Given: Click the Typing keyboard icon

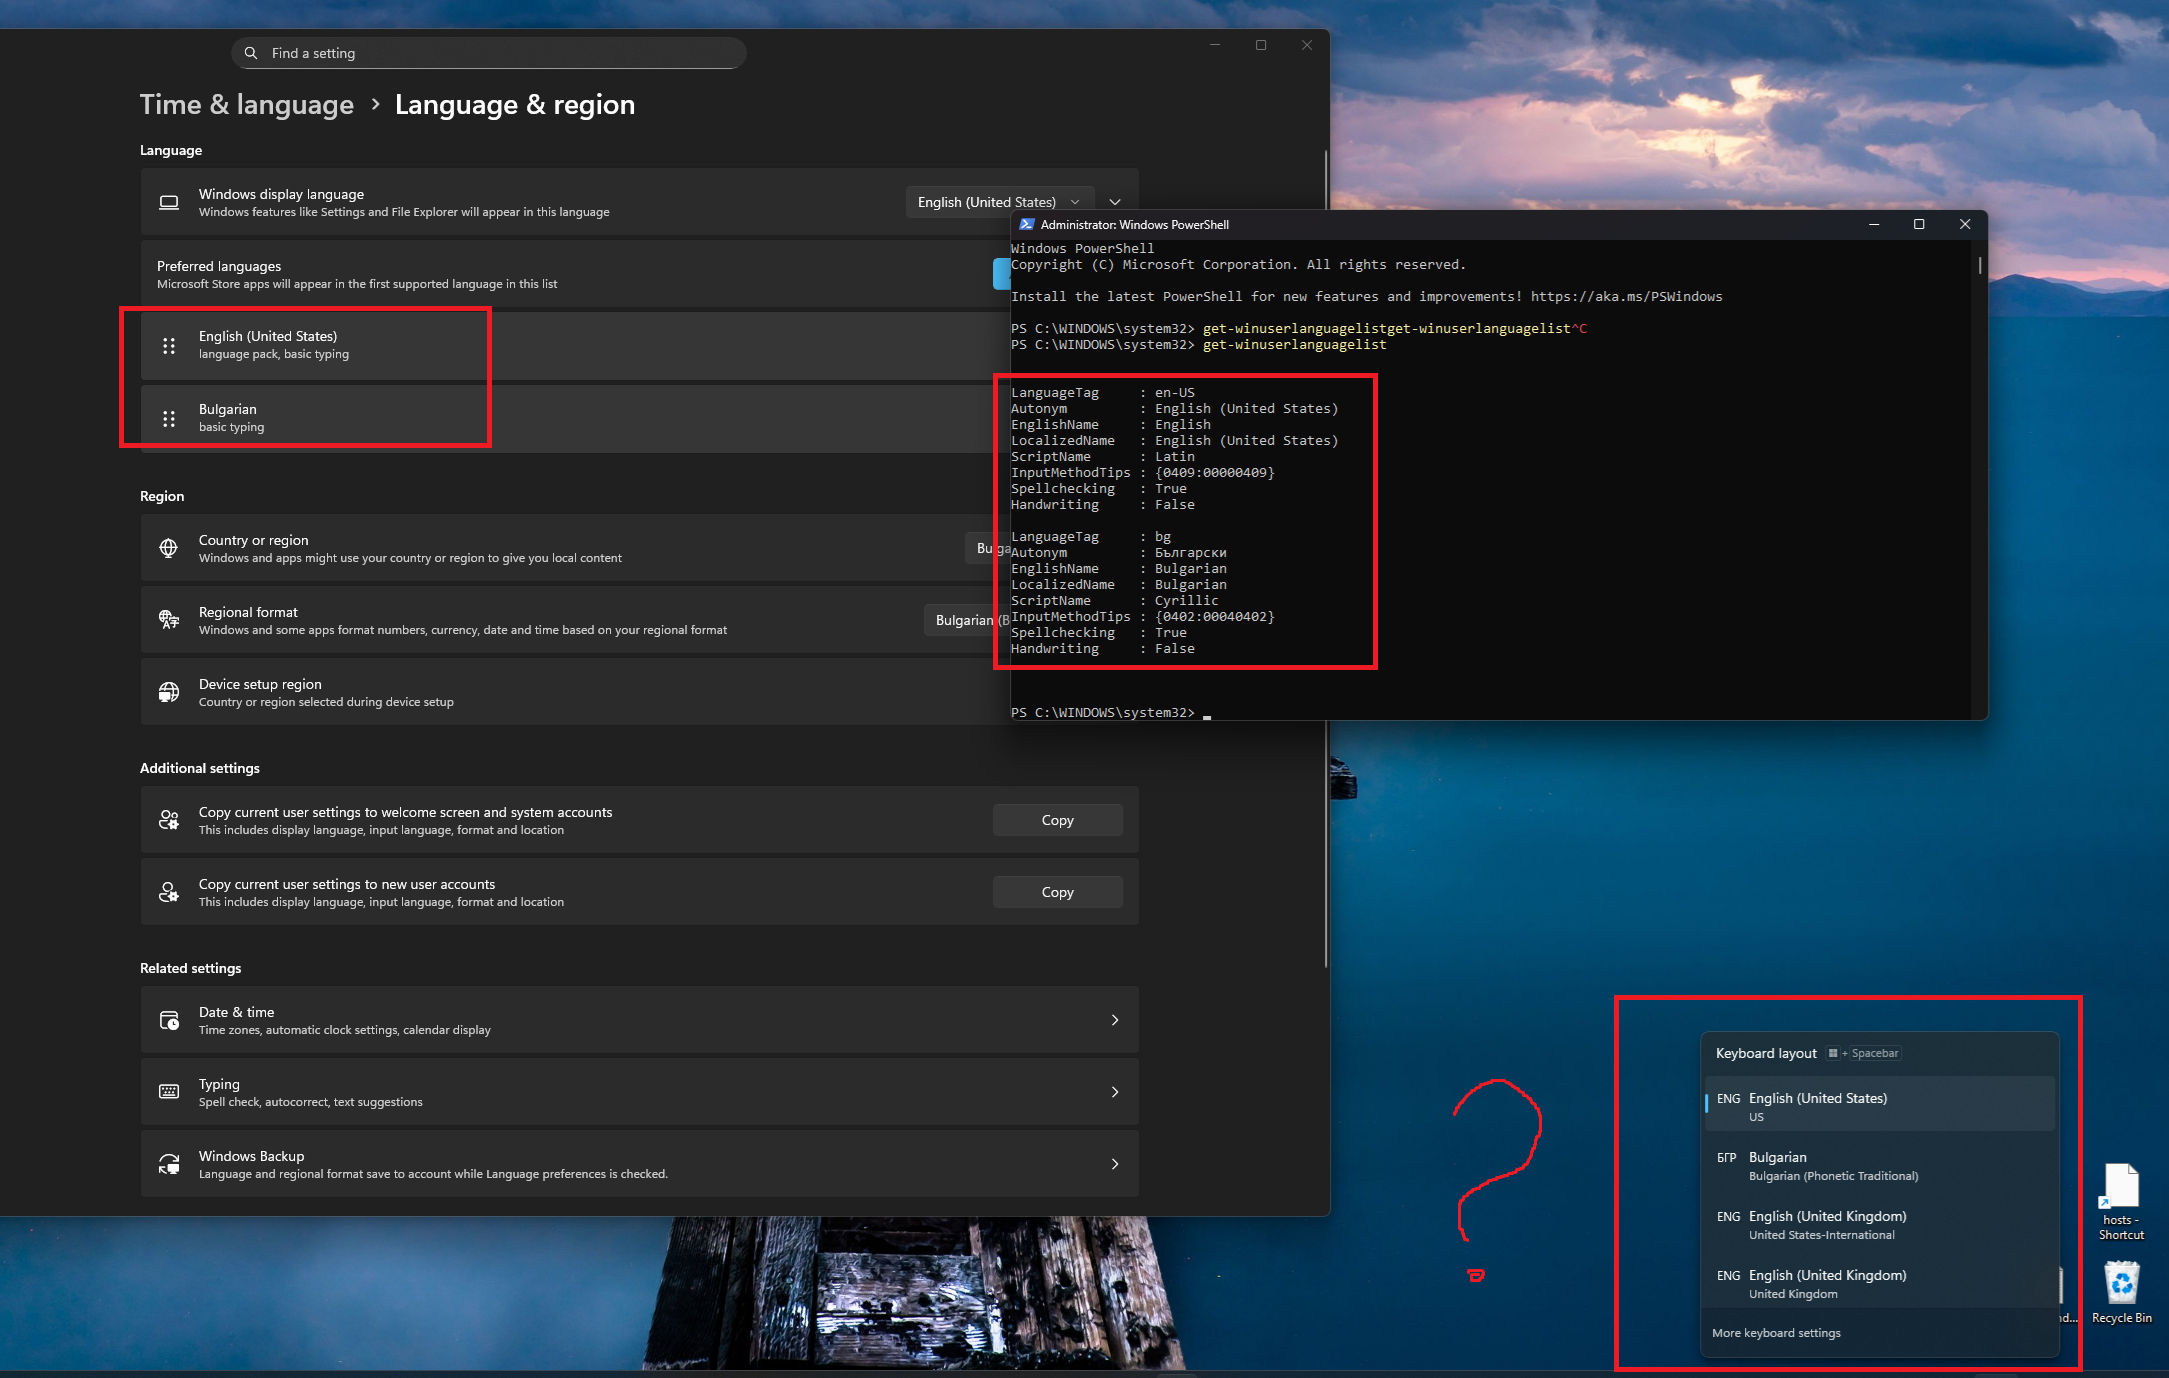Looking at the screenshot, I should (169, 1092).
